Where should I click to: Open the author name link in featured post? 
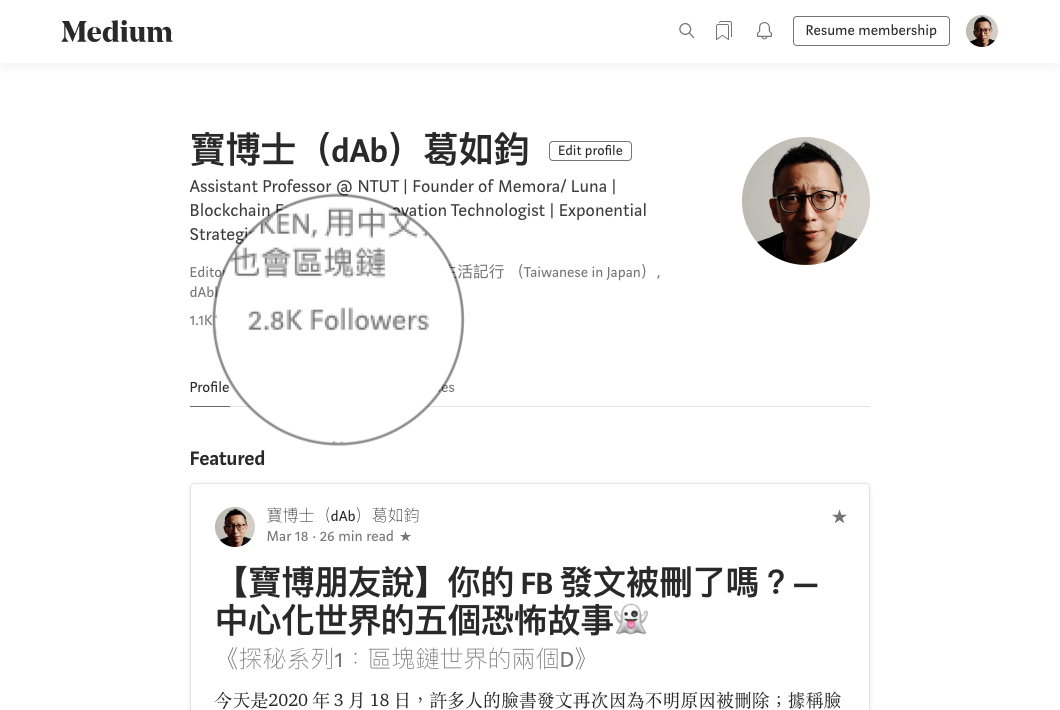(x=343, y=515)
